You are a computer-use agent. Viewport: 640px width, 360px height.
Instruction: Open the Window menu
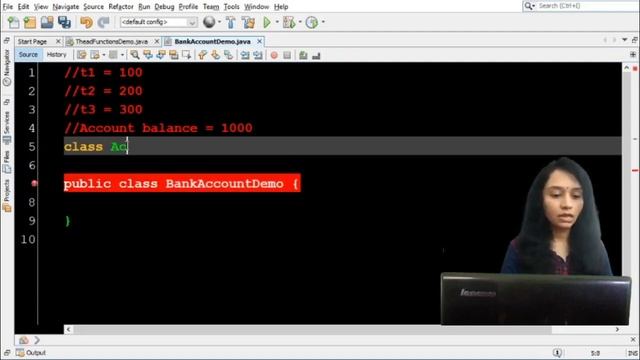coord(256,7)
